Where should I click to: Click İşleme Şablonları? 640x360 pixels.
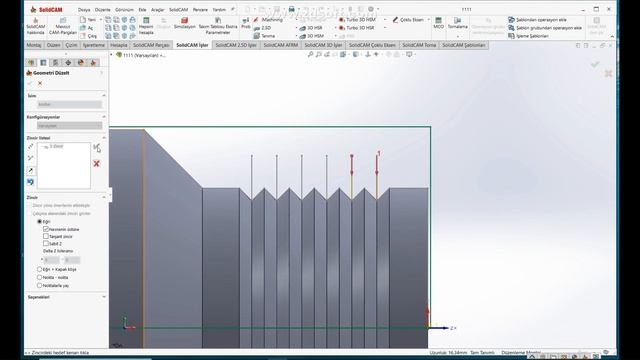(528, 36)
